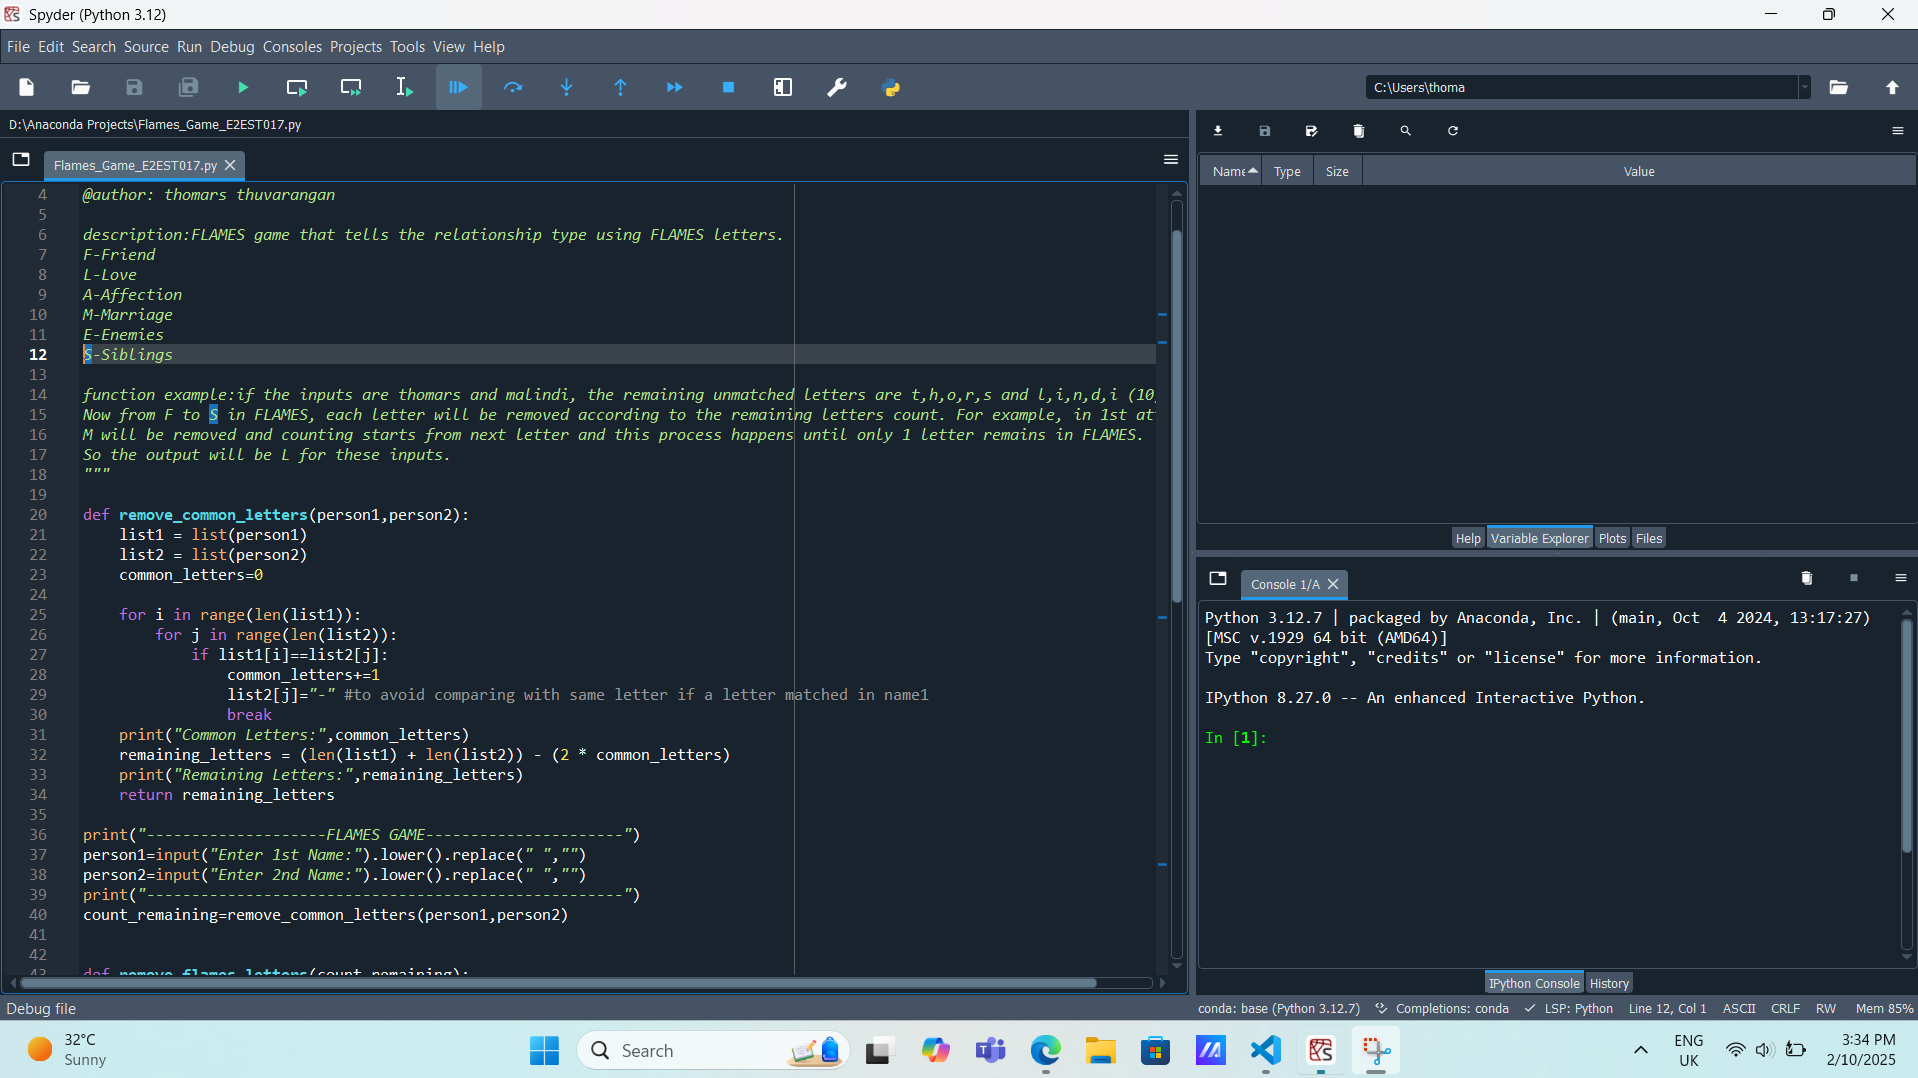Change to parent directory arrow

[1893, 88]
